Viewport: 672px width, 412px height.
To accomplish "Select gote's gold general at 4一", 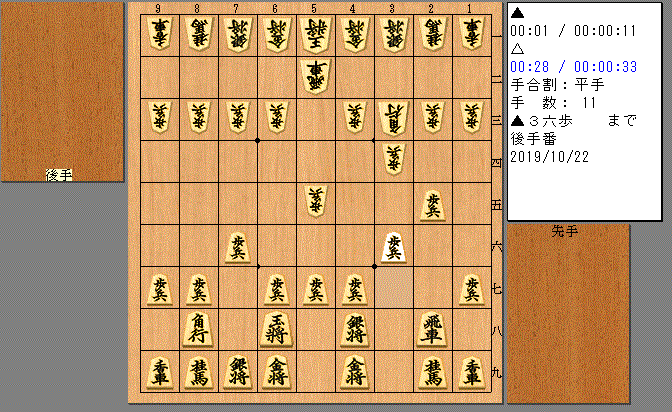I will (x=355, y=33).
